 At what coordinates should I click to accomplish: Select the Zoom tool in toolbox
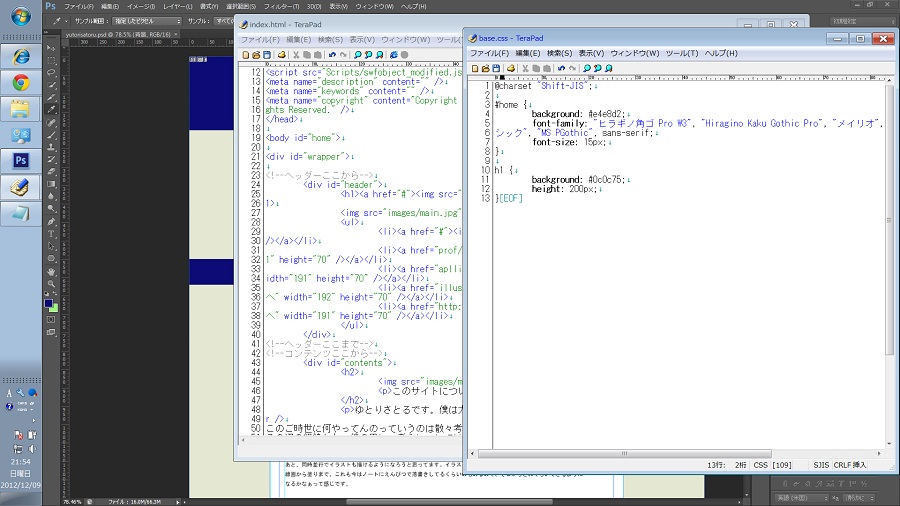click(x=51, y=283)
